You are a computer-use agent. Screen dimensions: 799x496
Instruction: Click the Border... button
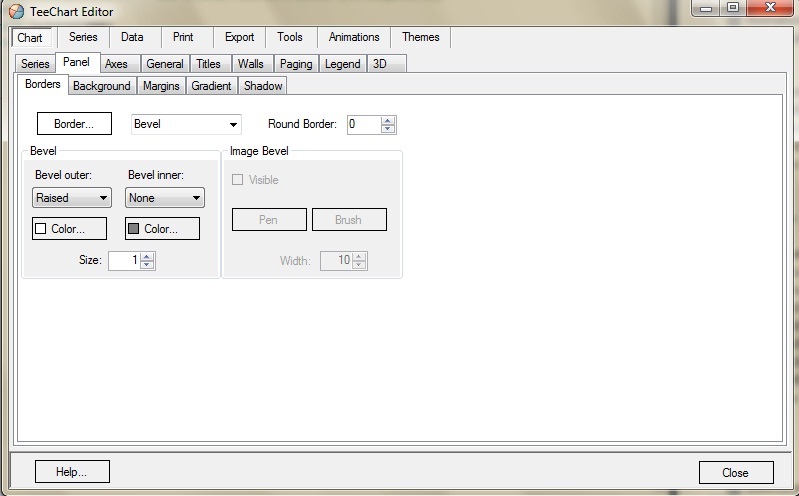74,124
